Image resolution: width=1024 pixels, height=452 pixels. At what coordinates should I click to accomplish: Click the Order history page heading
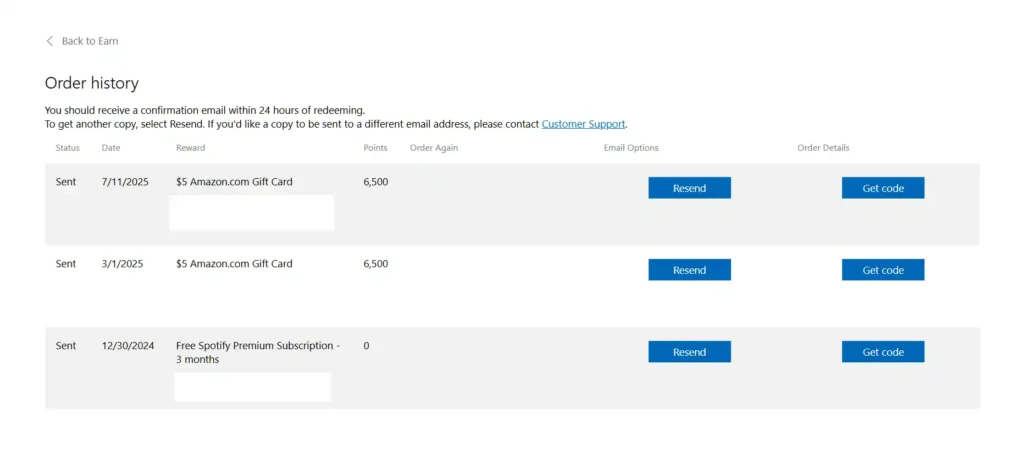tap(91, 83)
